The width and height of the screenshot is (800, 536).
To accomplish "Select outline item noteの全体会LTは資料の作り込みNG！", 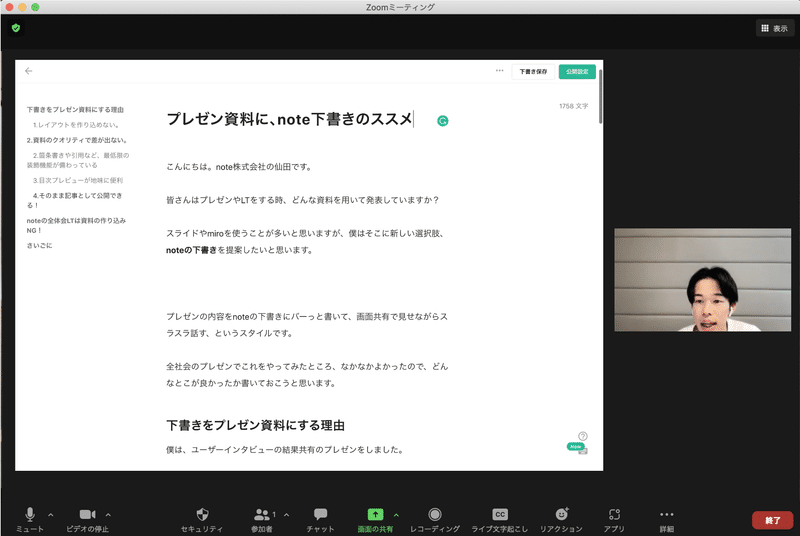I will click(x=76, y=225).
